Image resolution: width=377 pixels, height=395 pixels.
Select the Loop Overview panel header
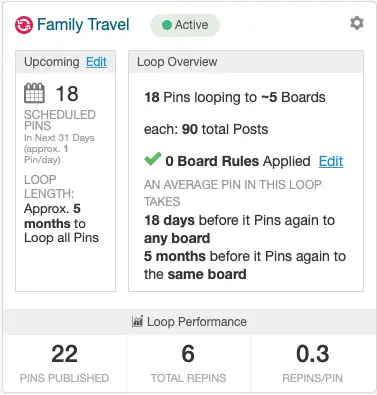pyautogui.click(x=246, y=62)
